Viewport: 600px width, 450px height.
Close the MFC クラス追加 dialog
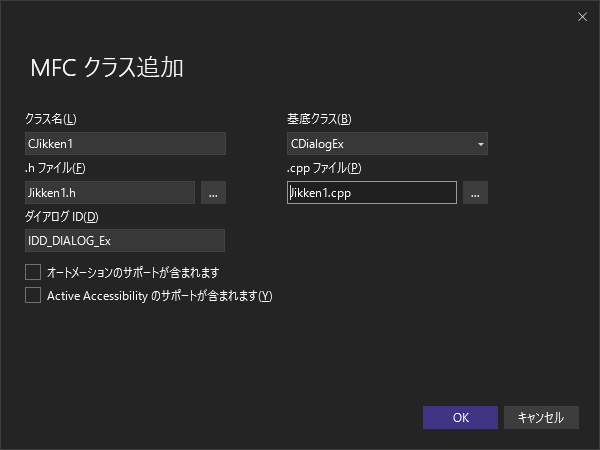[x=583, y=16]
